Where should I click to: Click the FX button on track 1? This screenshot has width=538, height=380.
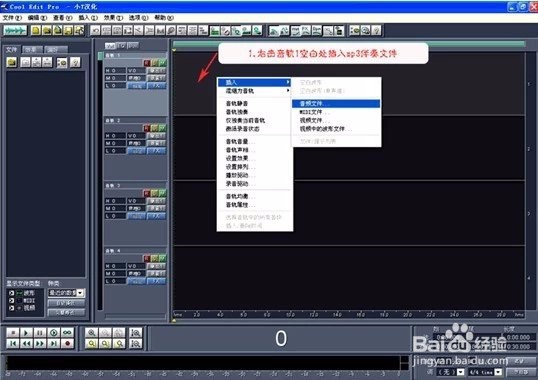tap(157, 86)
